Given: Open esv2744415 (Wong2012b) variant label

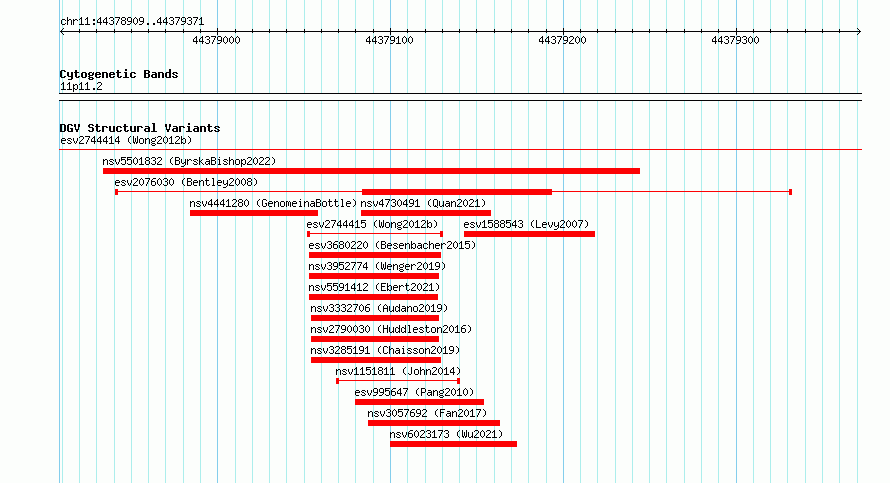Looking at the screenshot, I should point(372,224).
